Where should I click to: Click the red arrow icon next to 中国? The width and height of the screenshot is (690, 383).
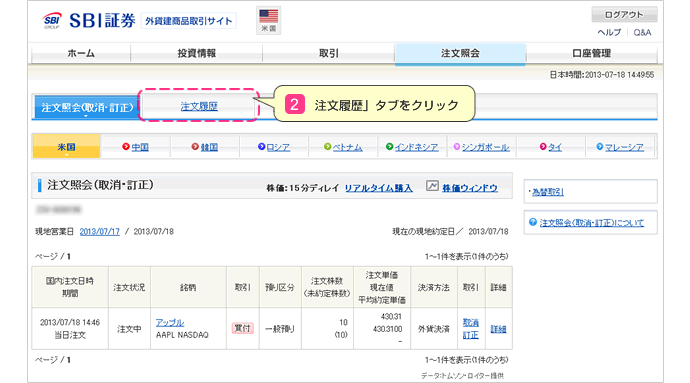click(126, 147)
